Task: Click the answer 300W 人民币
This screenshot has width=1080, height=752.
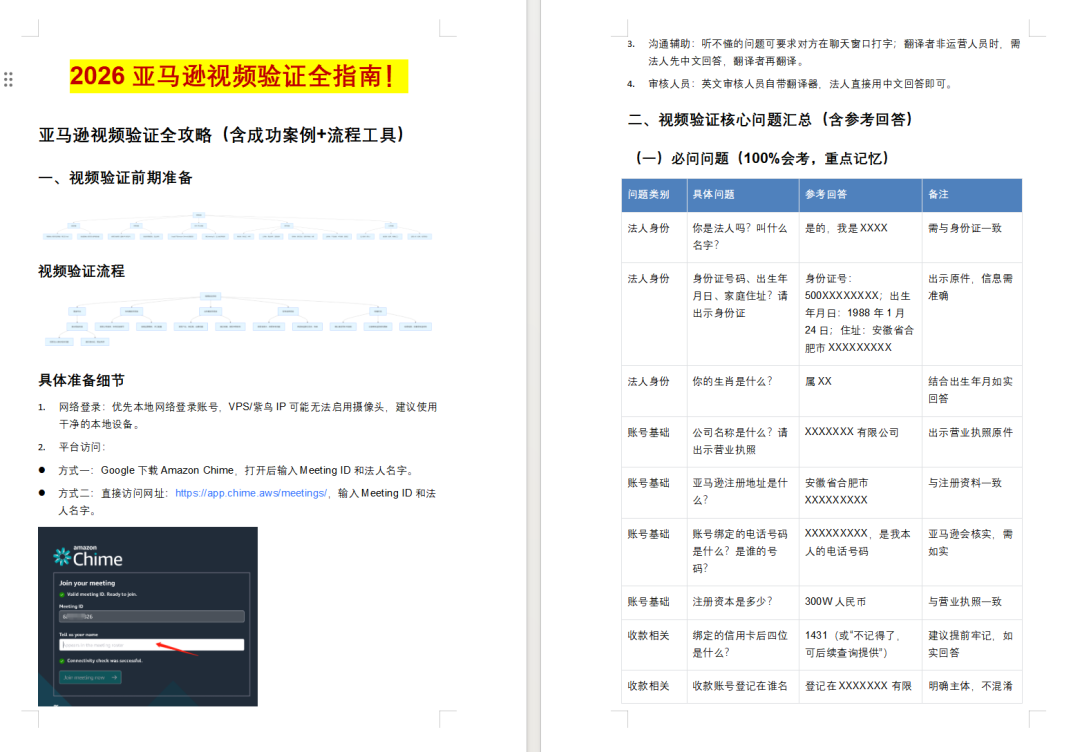Action: (x=835, y=602)
